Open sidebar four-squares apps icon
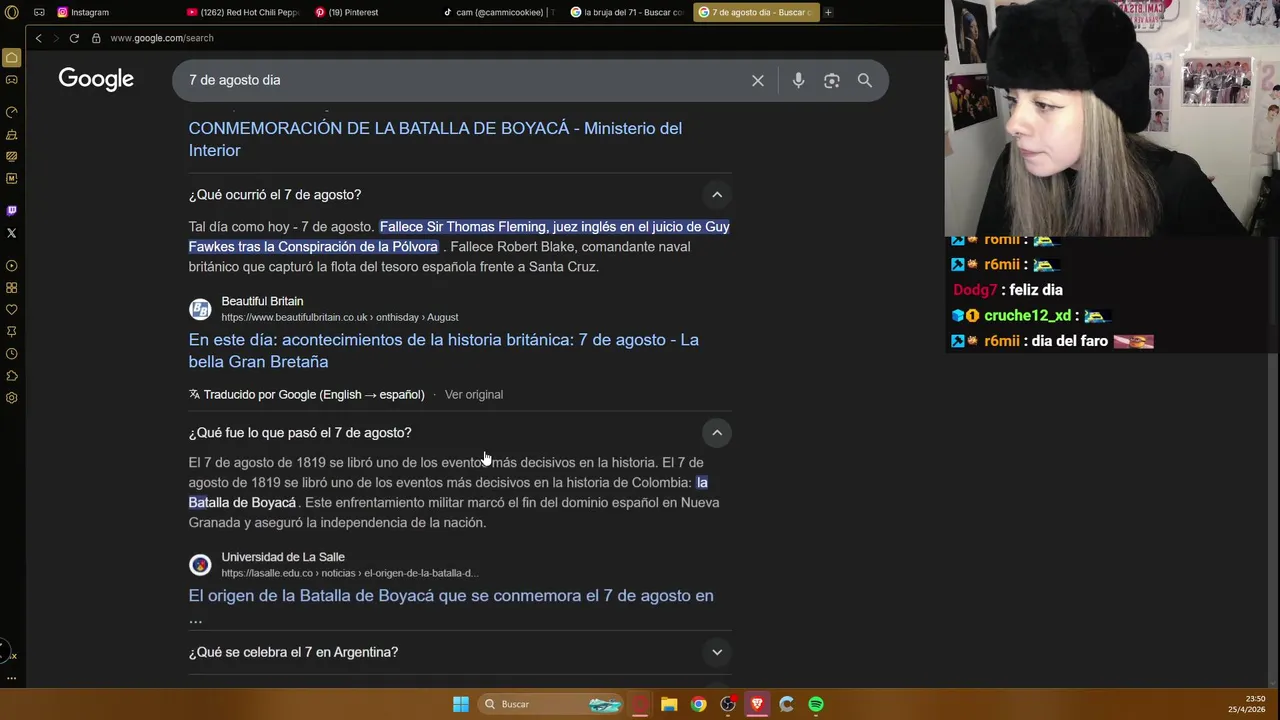1280x720 pixels. coord(12,288)
